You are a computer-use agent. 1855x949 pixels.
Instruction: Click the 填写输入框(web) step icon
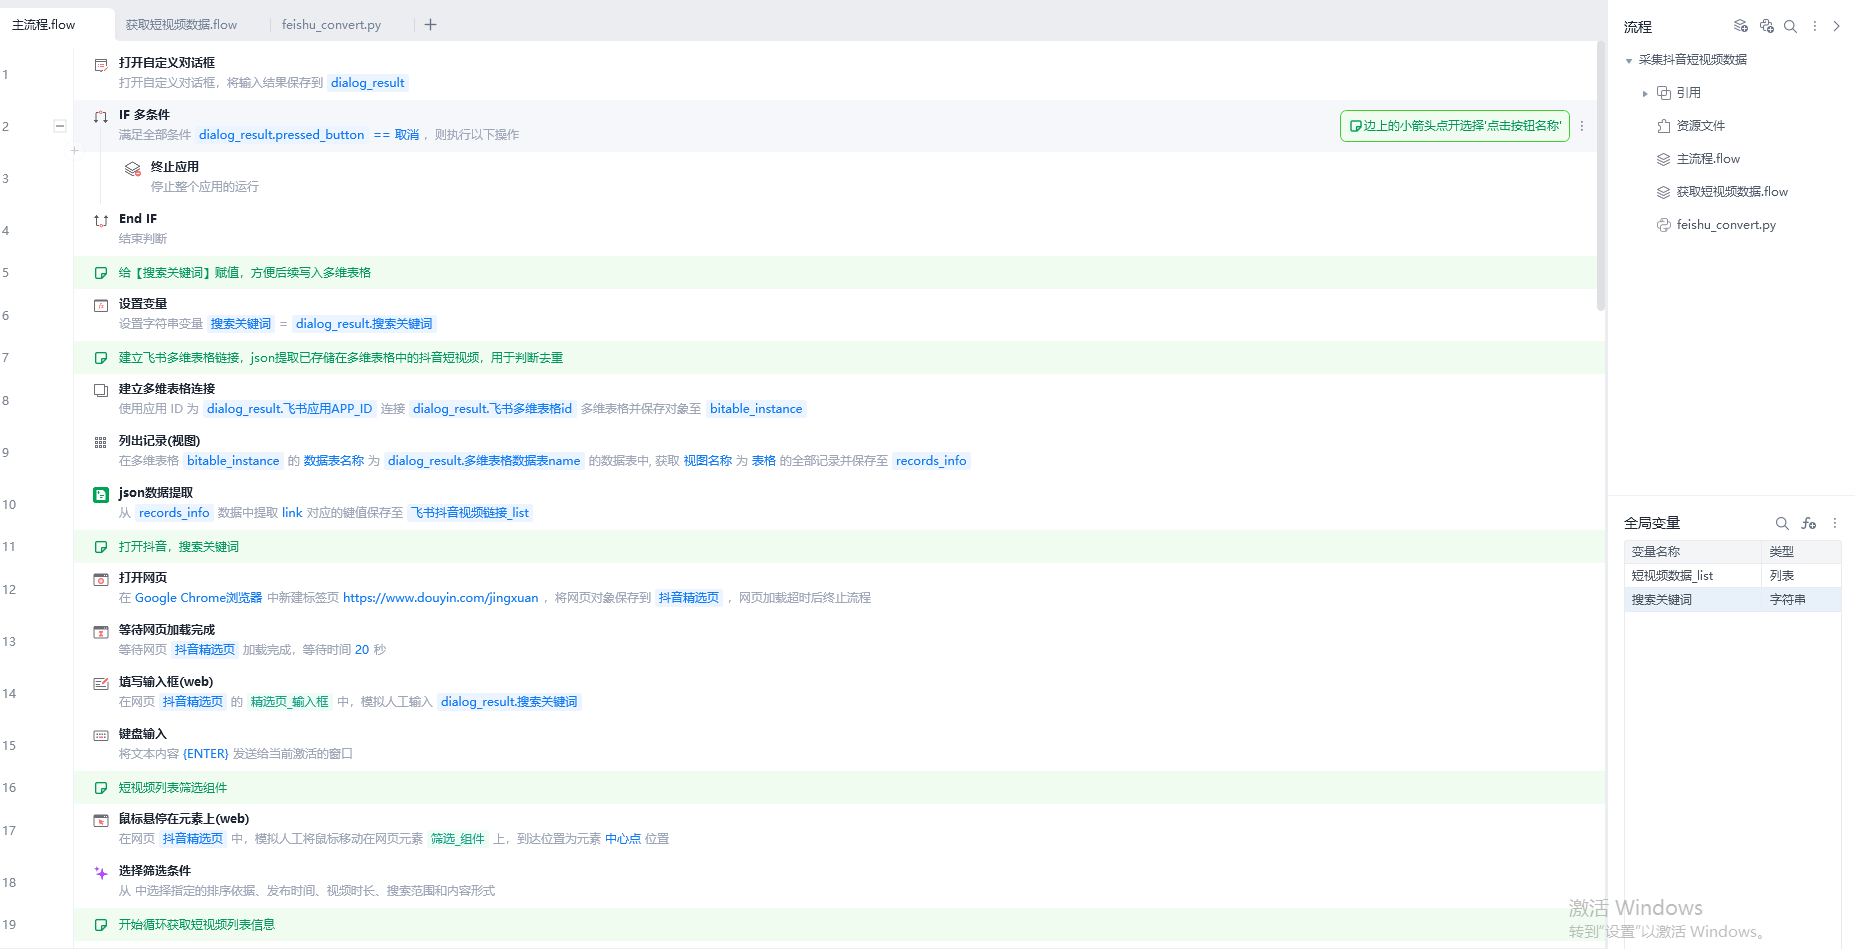pos(101,684)
